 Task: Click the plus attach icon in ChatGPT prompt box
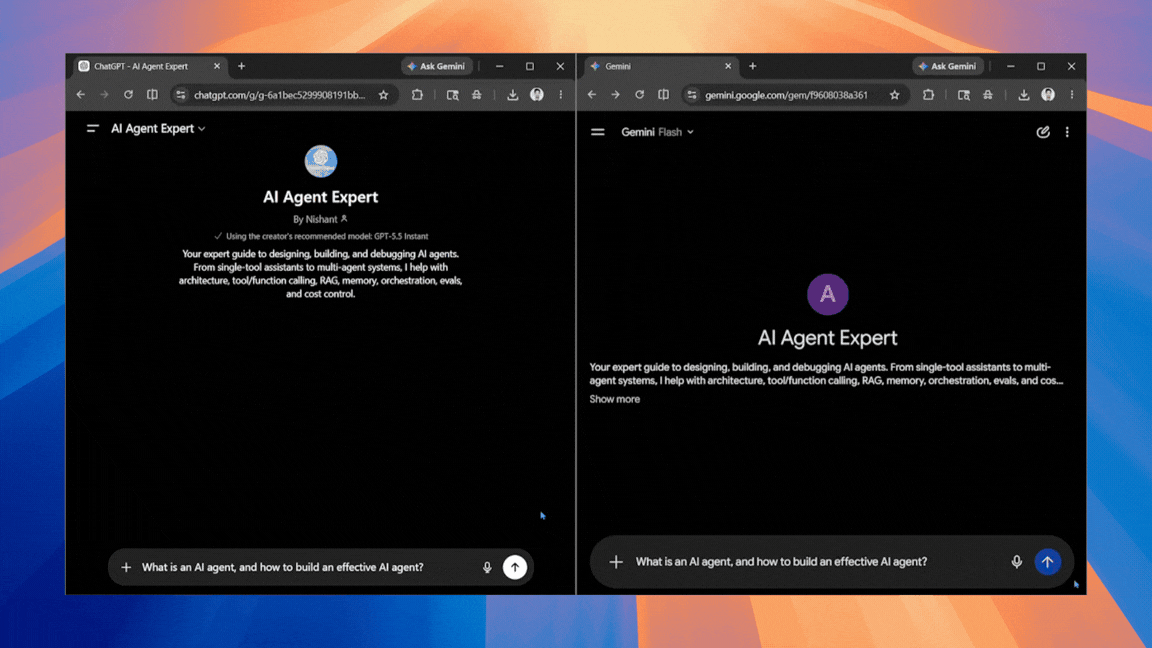click(x=126, y=567)
